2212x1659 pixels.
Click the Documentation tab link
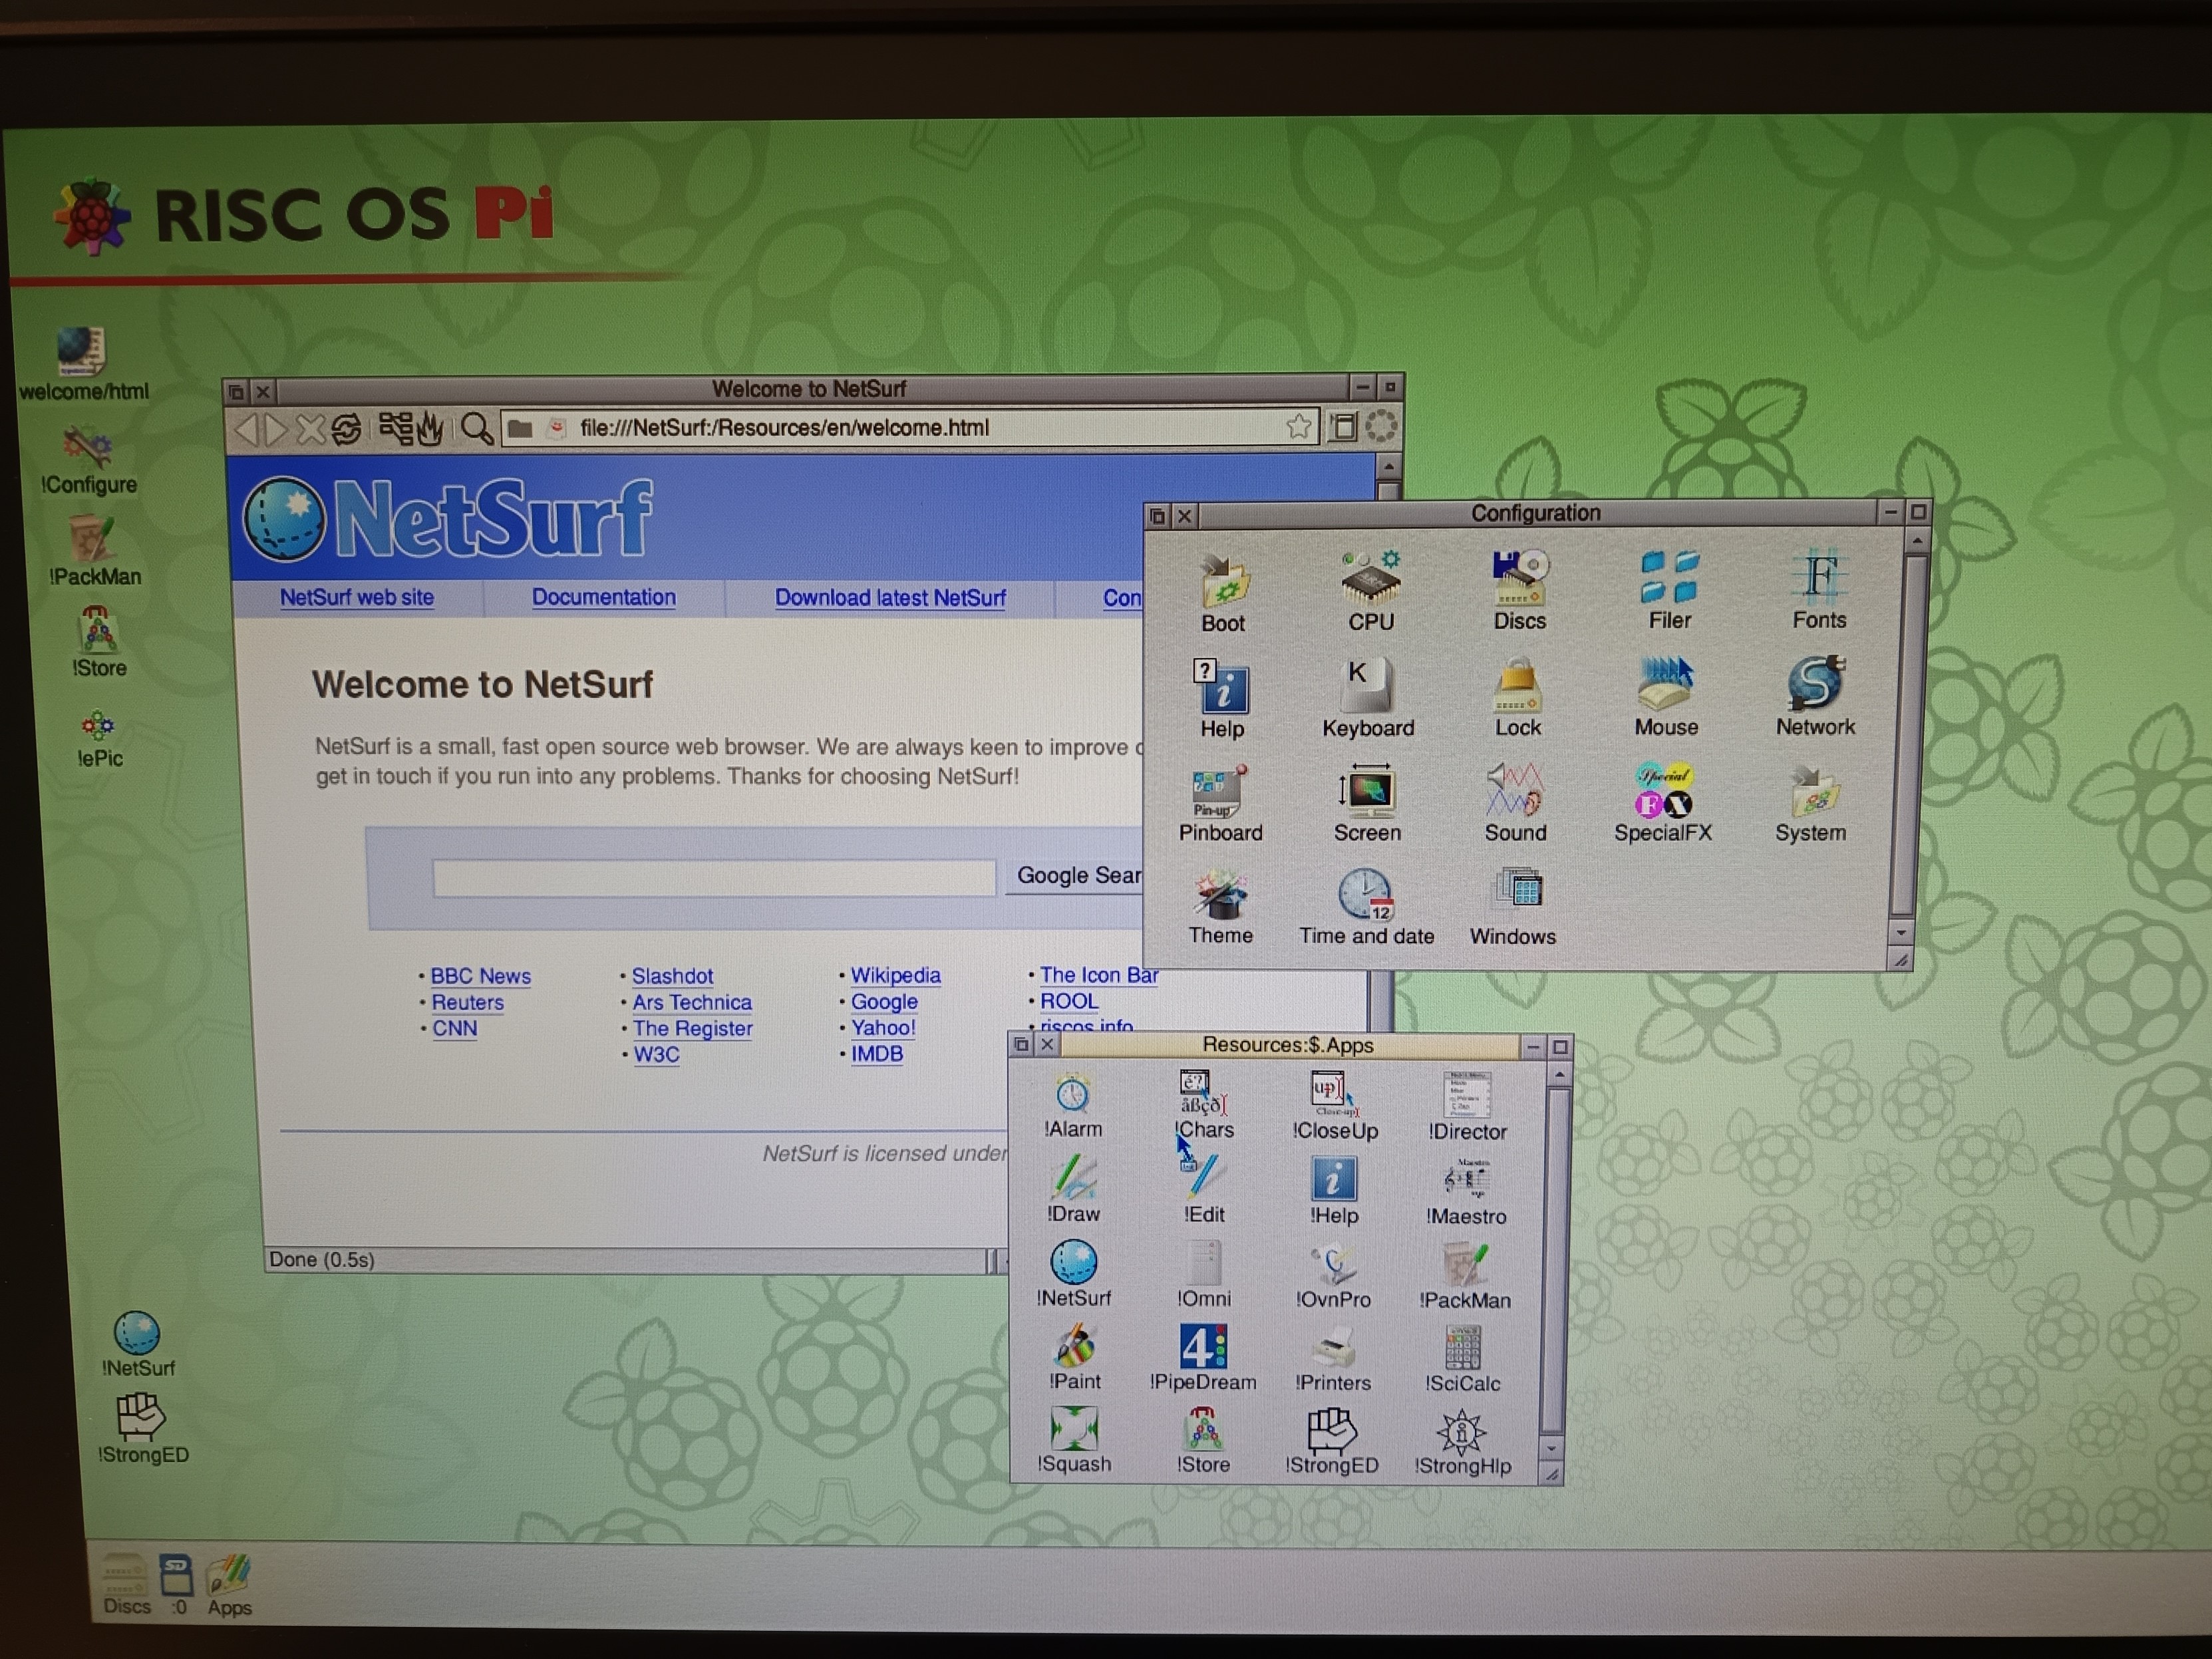[x=603, y=597]
